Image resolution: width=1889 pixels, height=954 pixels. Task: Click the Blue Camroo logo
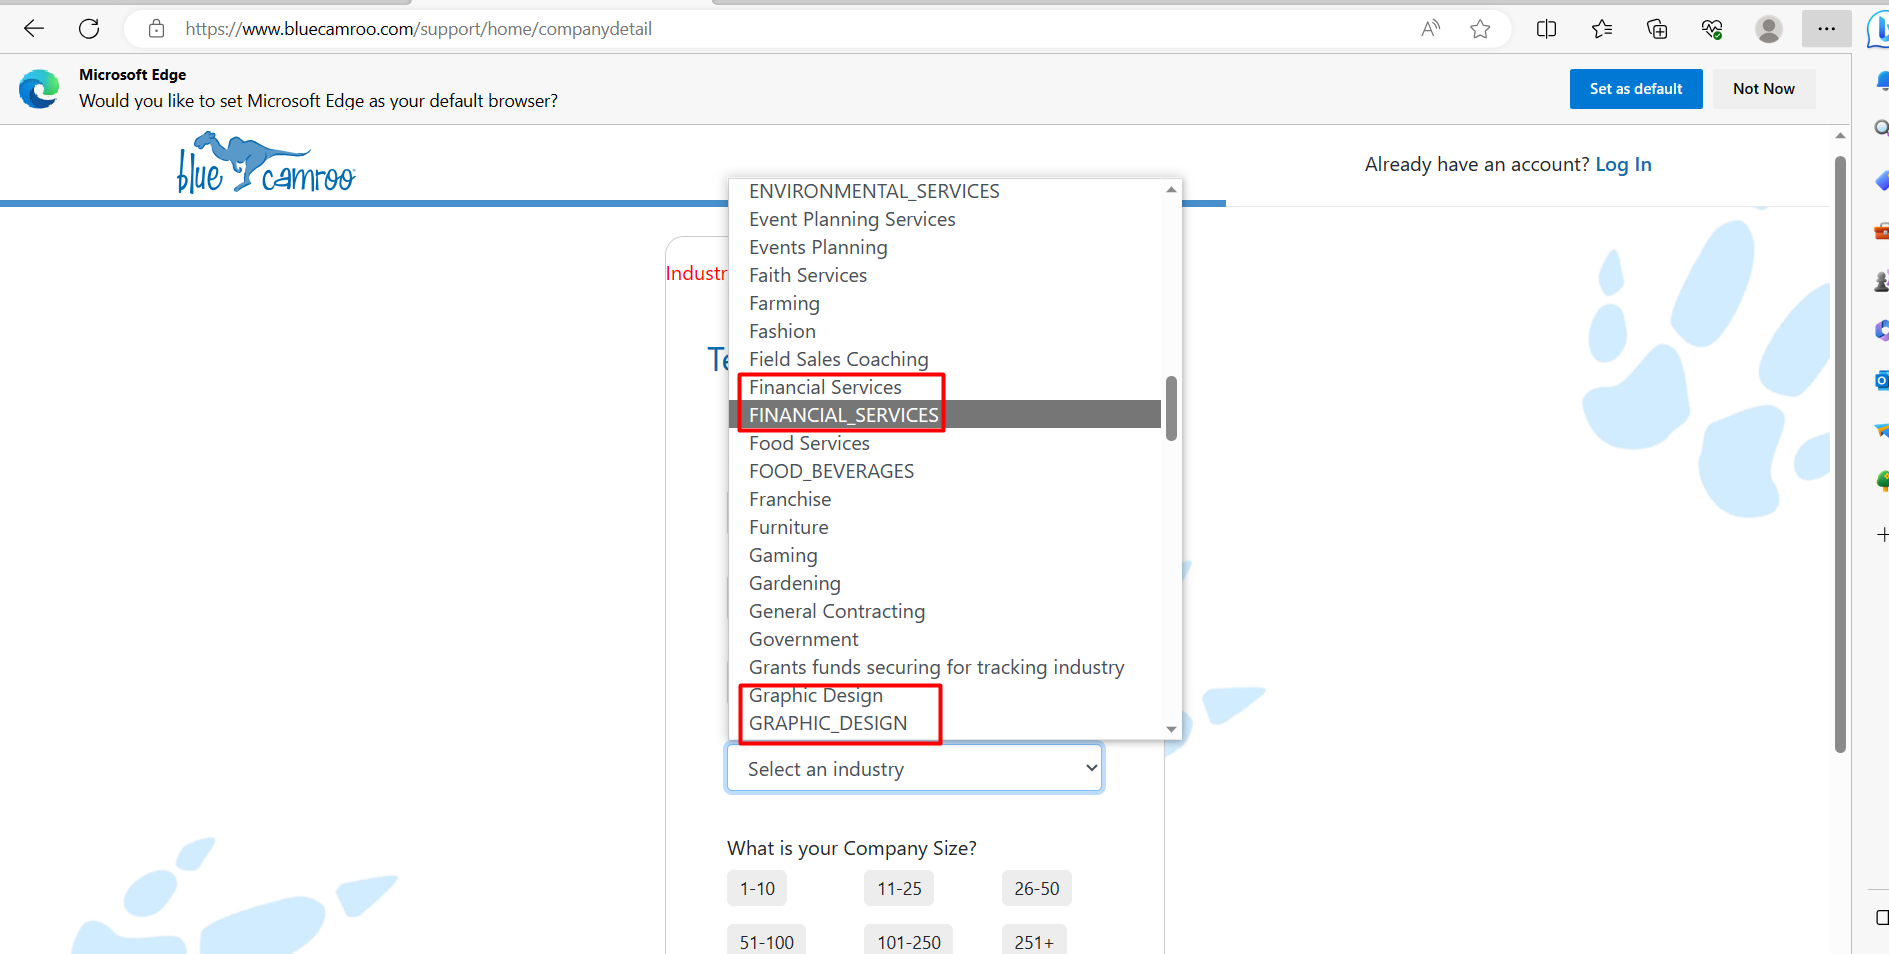[x=266, y=163]
